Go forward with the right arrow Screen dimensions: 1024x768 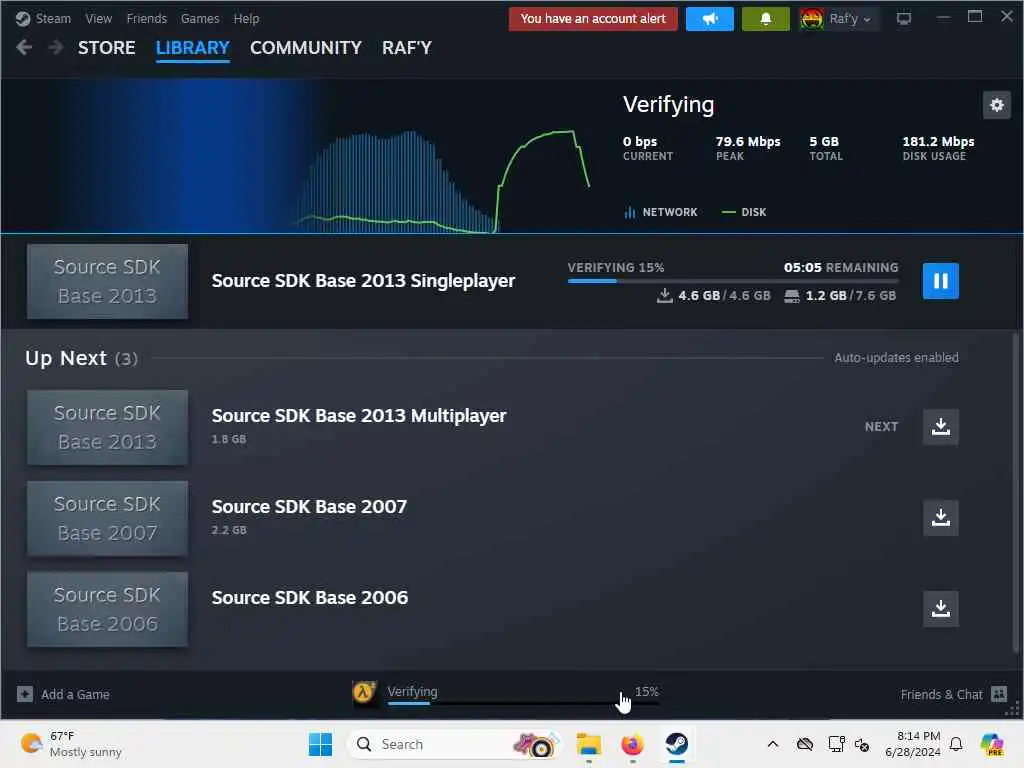56,48
